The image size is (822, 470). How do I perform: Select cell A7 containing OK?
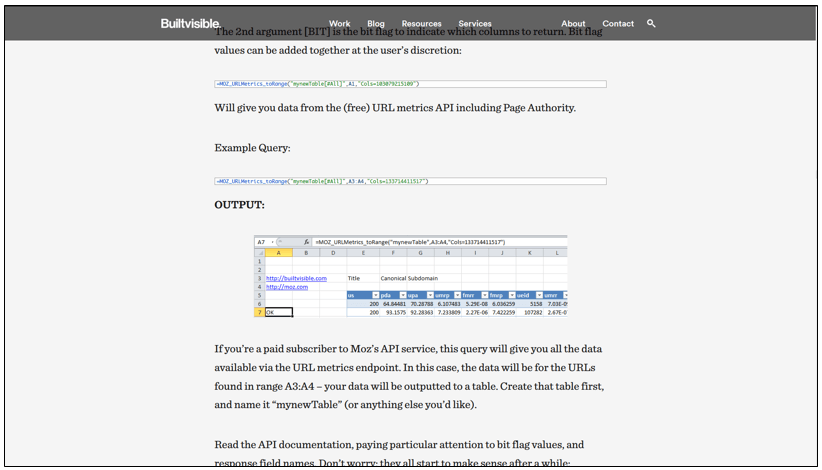(x=279, y=312)
